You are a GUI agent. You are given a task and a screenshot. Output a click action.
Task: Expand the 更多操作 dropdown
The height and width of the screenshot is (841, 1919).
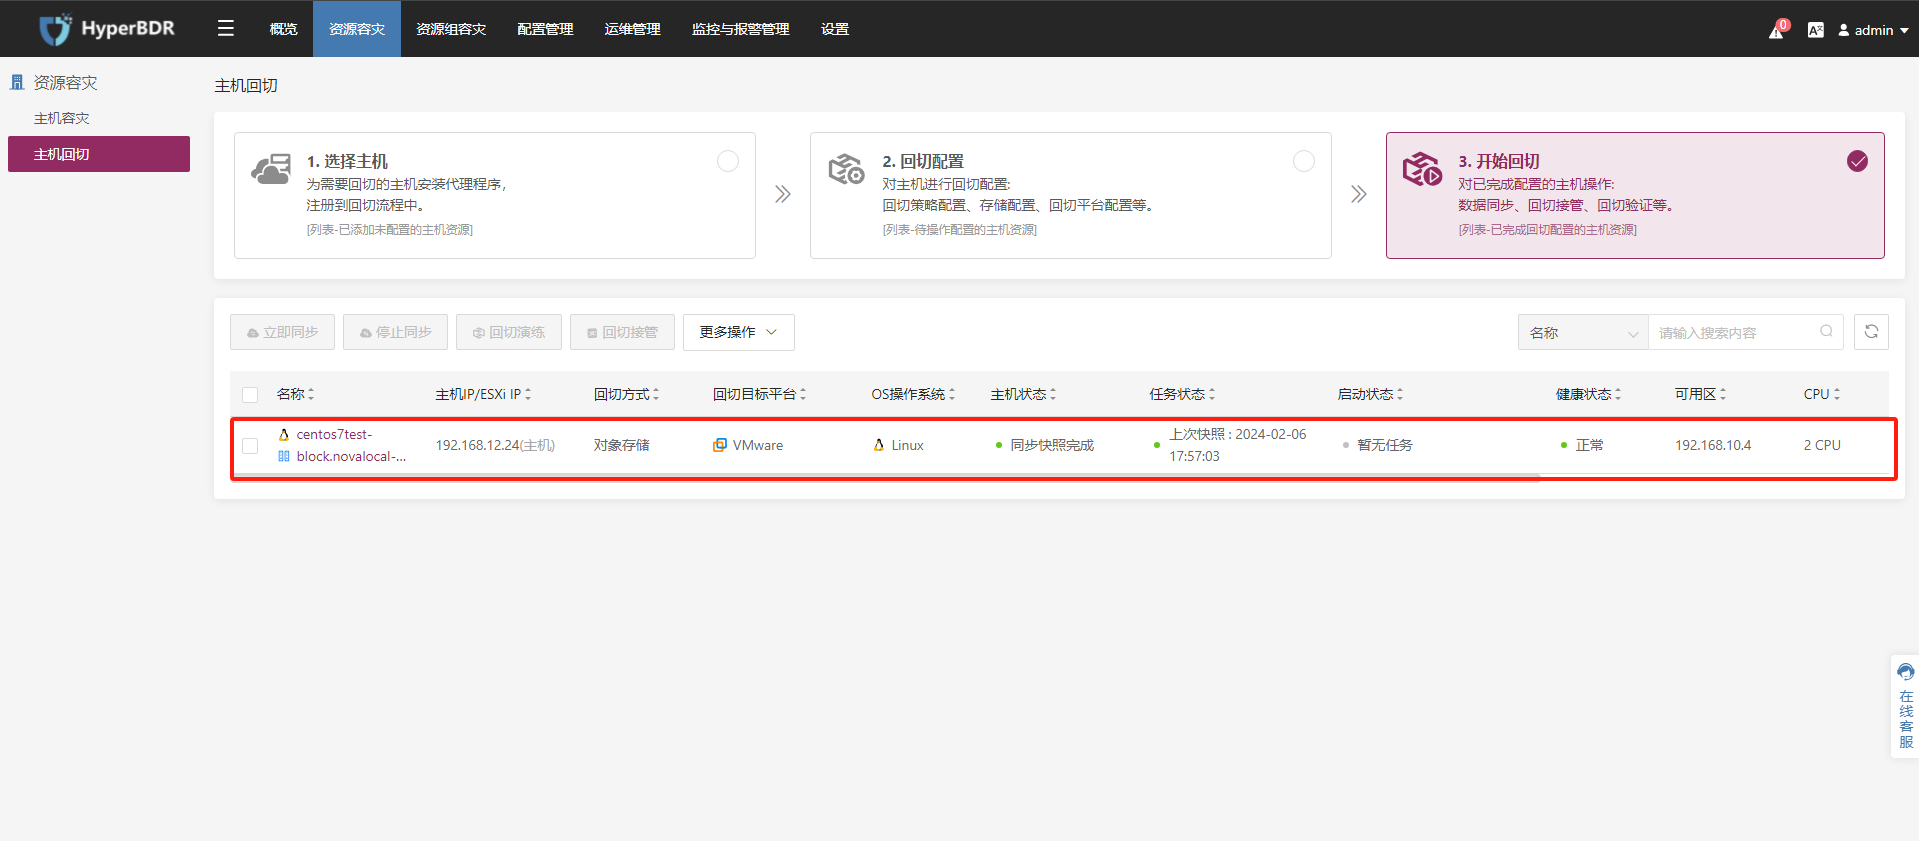tap(739, 332)
